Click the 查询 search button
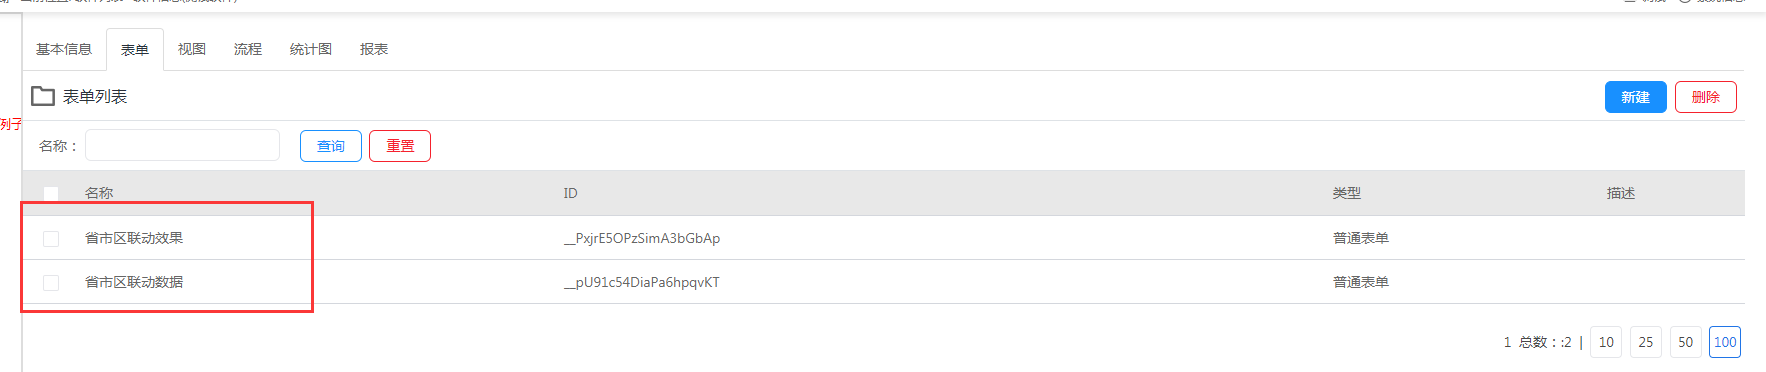 pyautogui.click(x=331, y=146)
